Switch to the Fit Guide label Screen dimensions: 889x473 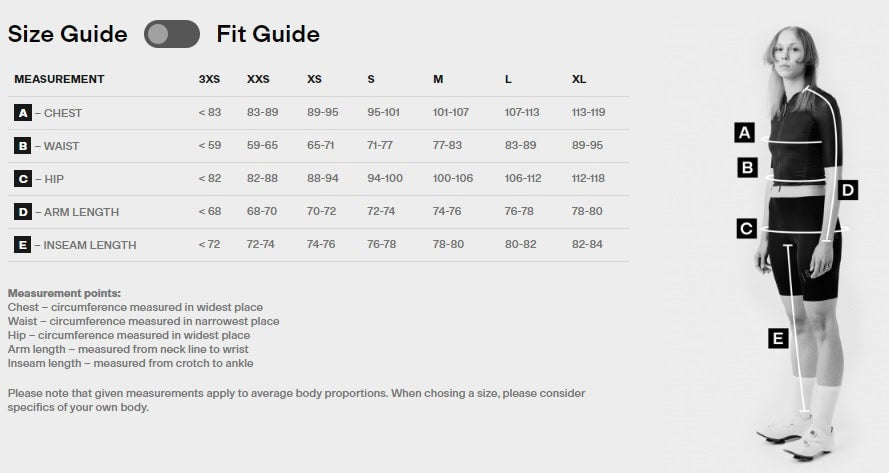tap(268, 34)
